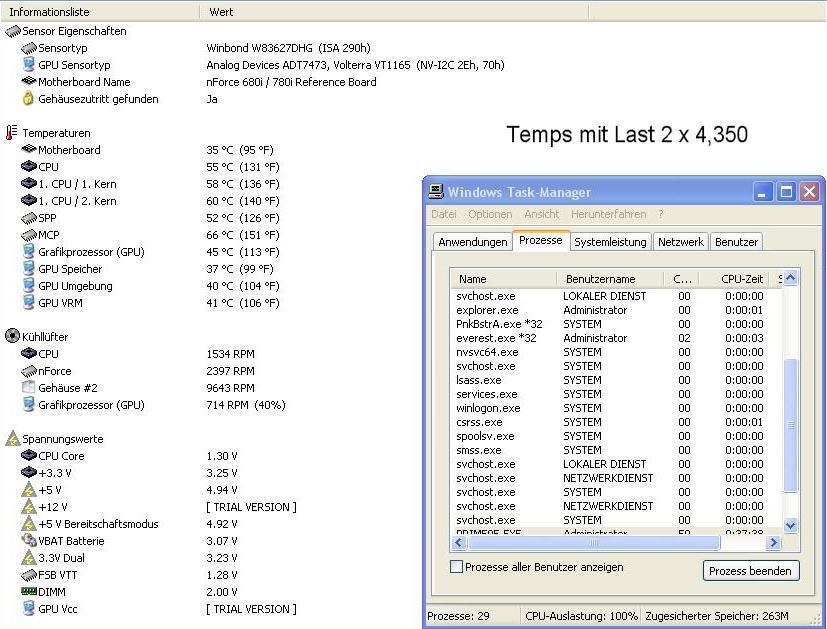The width and height of the screenshot is (827, 629).
Task: Toggle Prozesse aller Benutzer anzeigen checkbox
Action: (456, 567)
